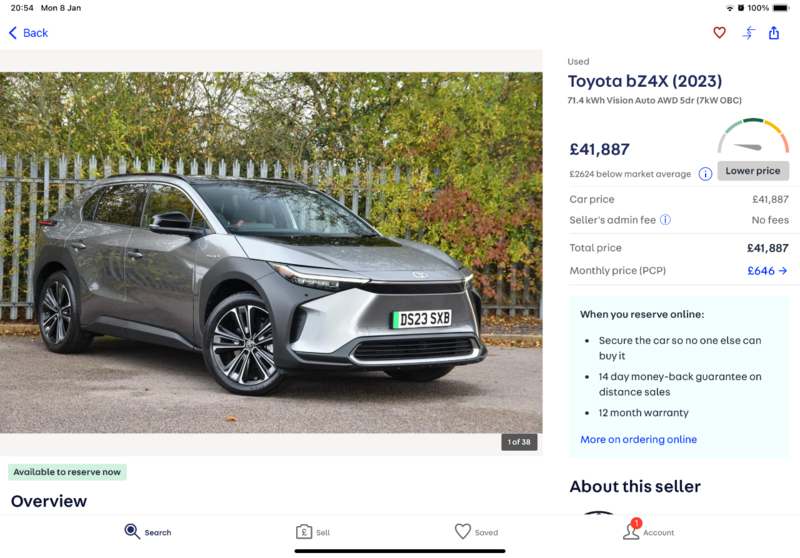Open info icon next to Seller's admin fee
800x558 pixels.
pos(665,220)
